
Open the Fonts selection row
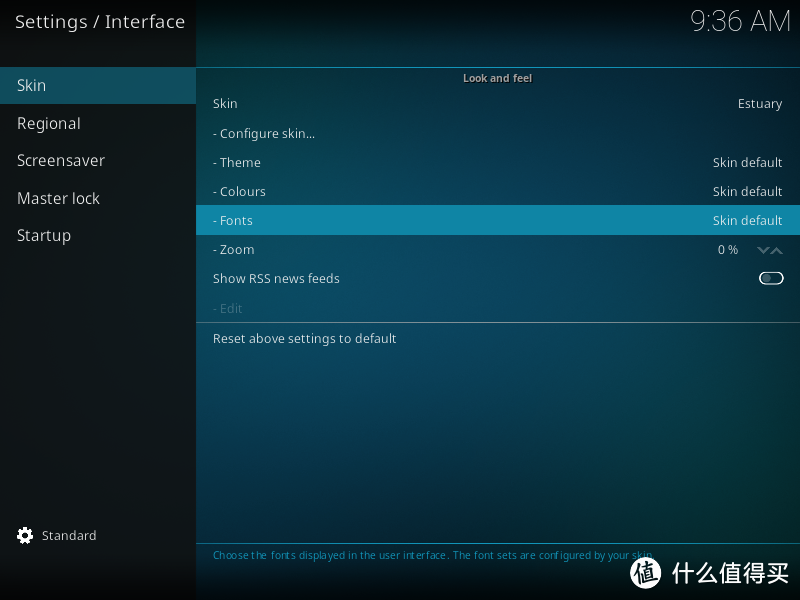(x=497, y=220)
